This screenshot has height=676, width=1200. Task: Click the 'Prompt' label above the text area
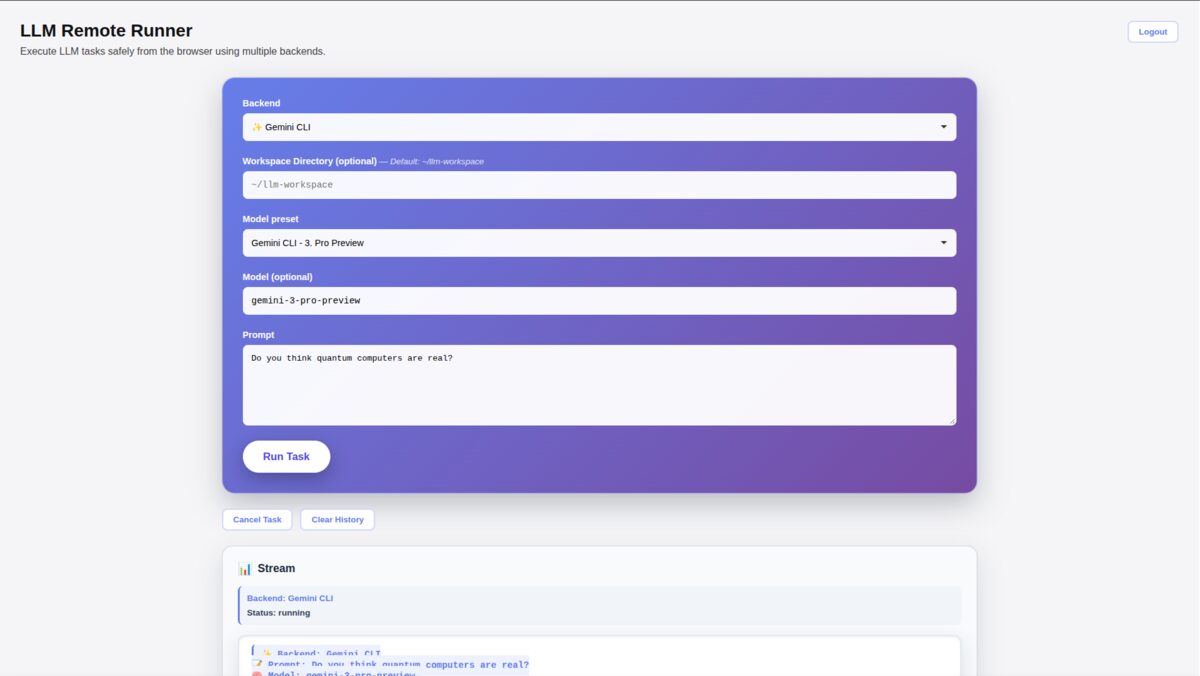(258, 335)
